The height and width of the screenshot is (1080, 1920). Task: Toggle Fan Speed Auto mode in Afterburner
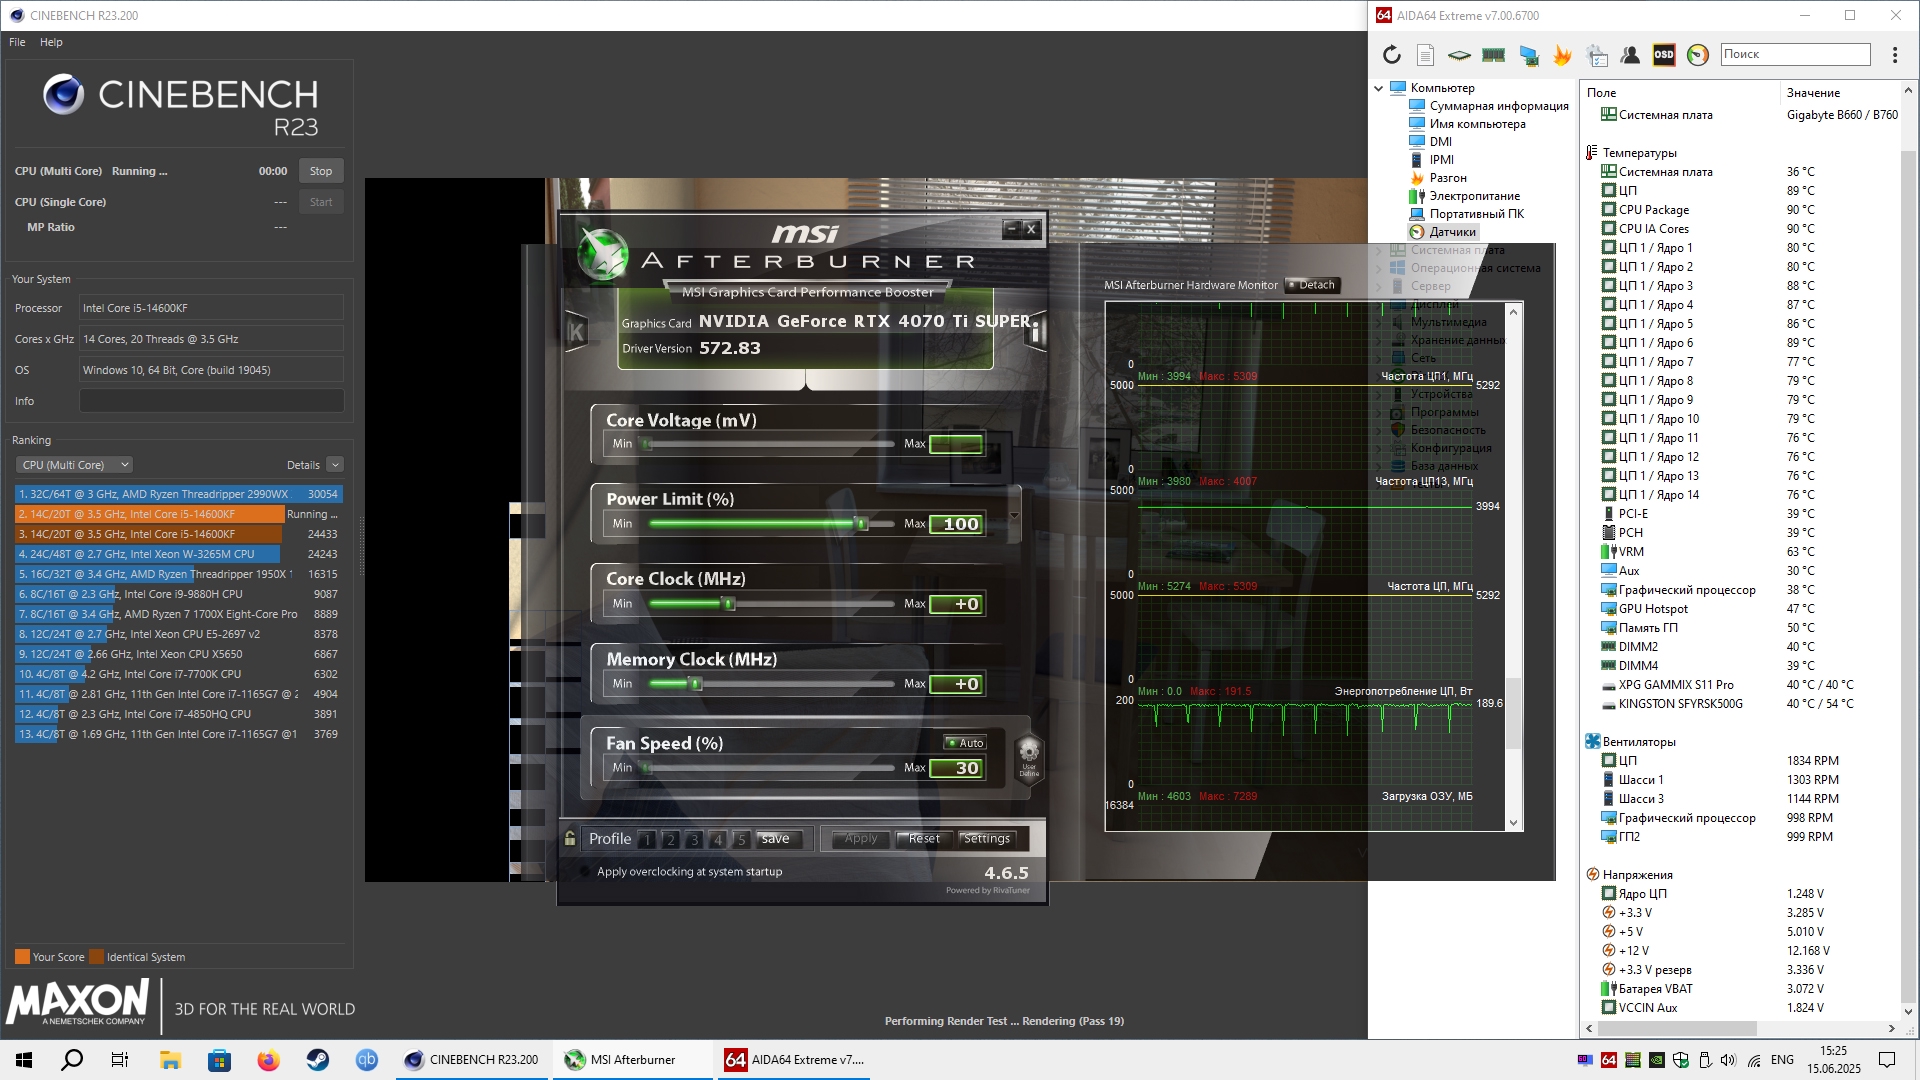coord(966,743)
